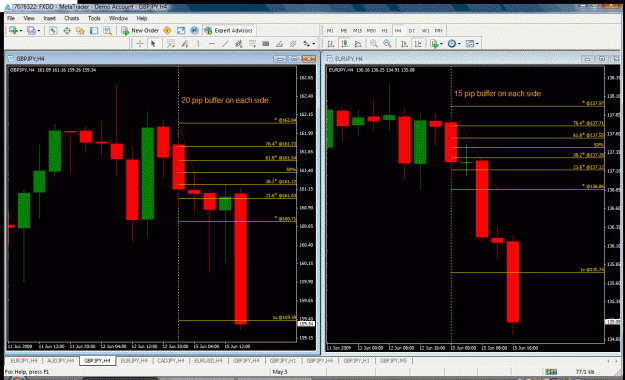
Task: Click the Expert Advisors button
Action: click(x=228, y=31)
